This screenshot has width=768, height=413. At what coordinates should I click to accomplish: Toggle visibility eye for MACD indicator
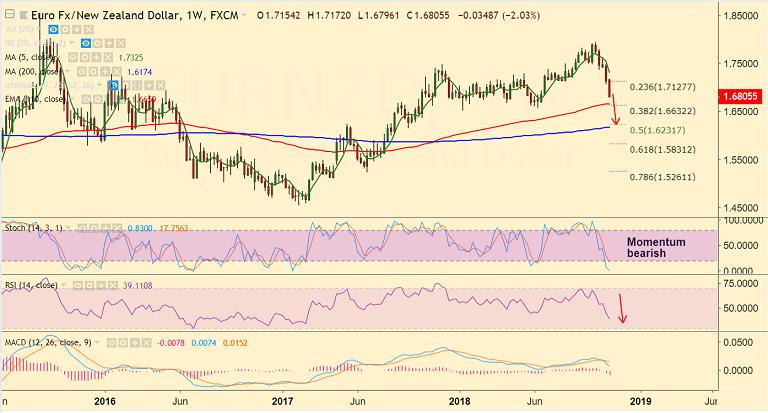coord(112,342)
